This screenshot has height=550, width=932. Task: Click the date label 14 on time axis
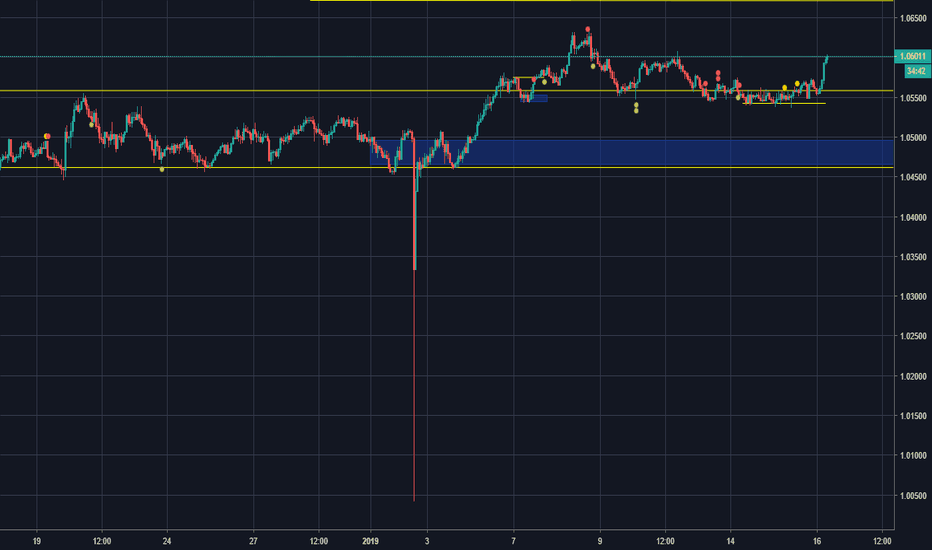730,541
